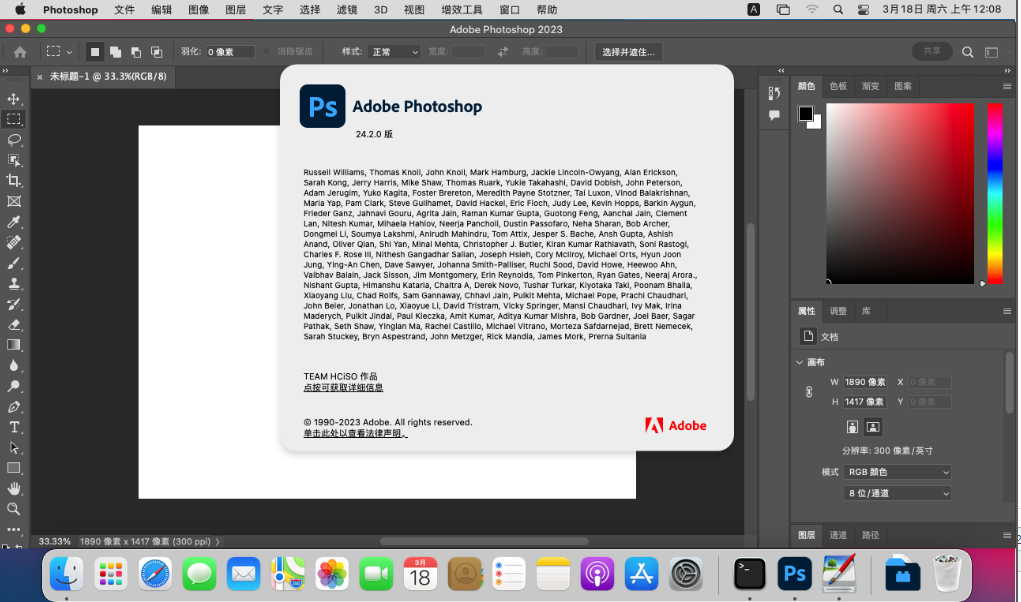The image size is (1021, 602).
Task: Open the 滤镜 menu
Action: pos(346,10)
